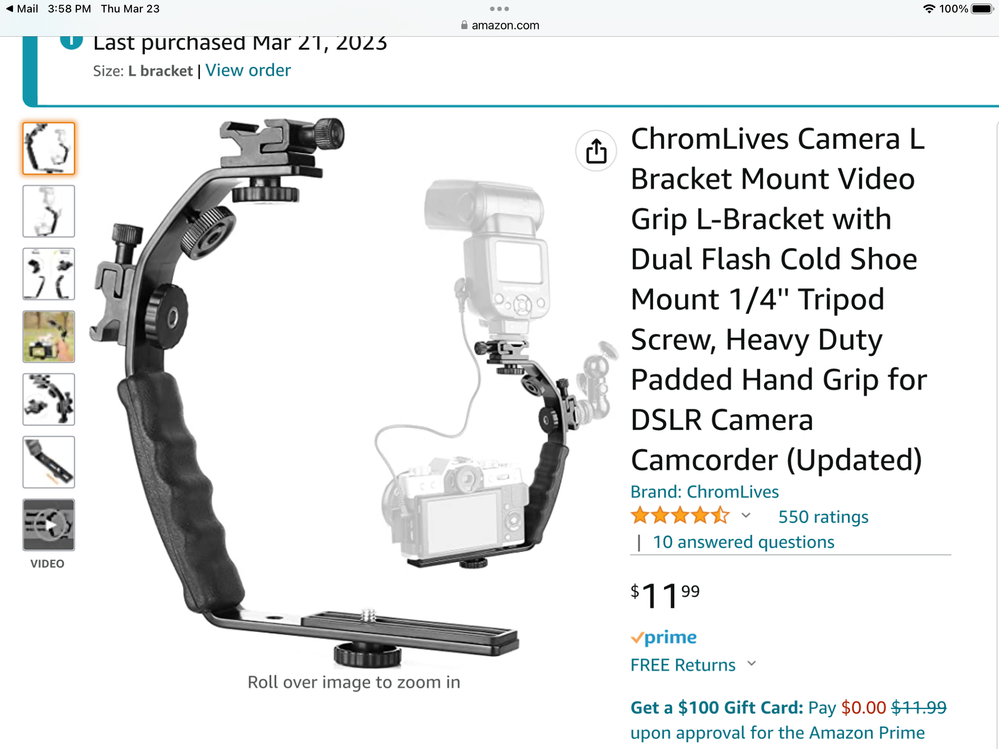Play the product video thumbnail

[48, 525]
